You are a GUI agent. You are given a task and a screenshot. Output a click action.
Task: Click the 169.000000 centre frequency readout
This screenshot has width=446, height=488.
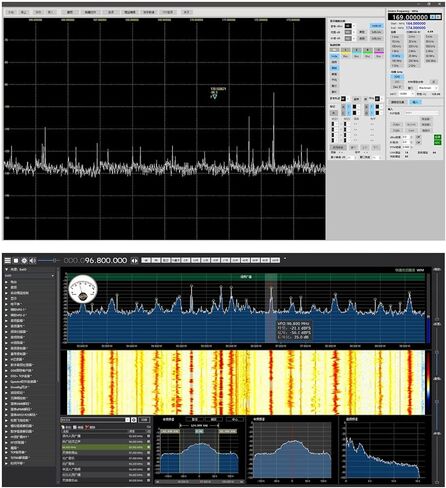410,17
